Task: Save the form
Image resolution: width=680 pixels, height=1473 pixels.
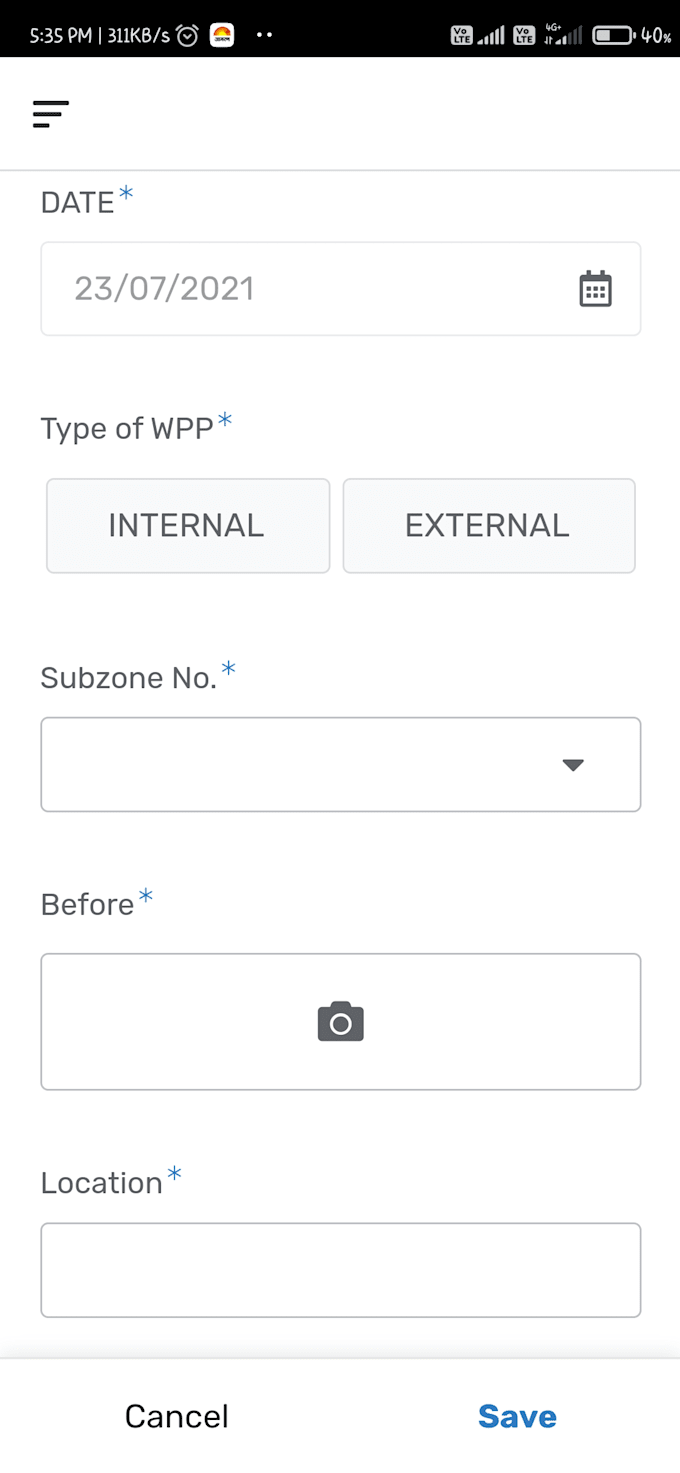Action: tap(517, 1416)
